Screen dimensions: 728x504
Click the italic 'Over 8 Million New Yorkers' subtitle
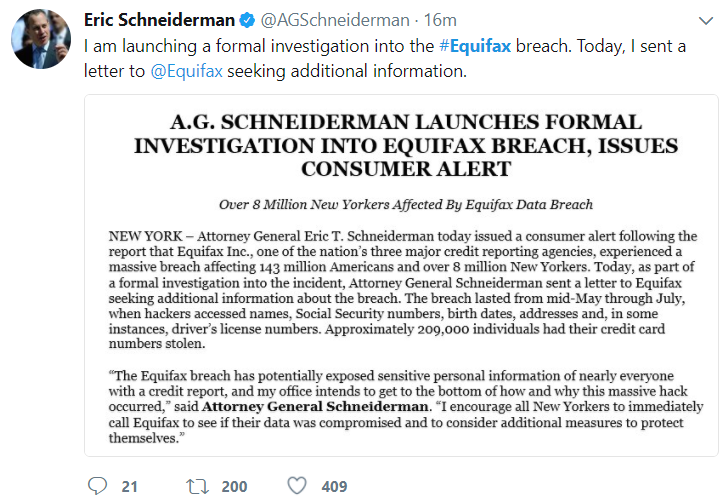click(406, 205)
